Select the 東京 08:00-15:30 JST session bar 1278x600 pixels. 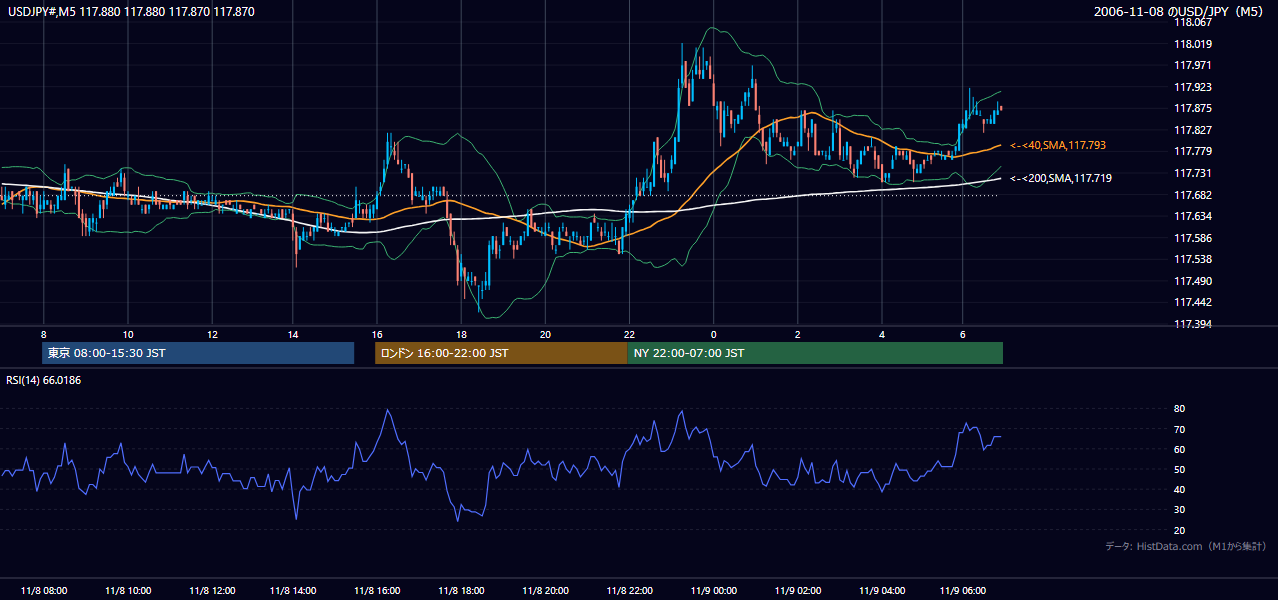[198, 353]
